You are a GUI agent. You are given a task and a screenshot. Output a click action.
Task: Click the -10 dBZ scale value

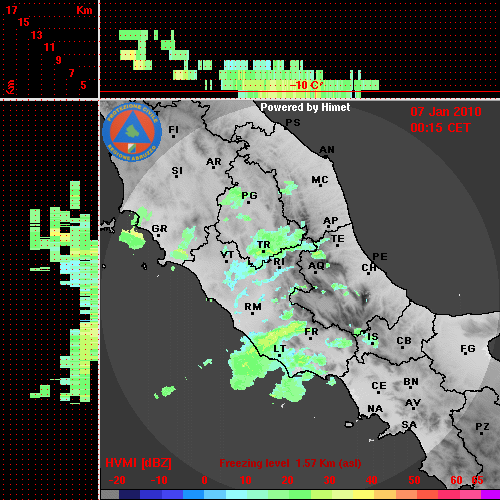[x=159, y=480]
